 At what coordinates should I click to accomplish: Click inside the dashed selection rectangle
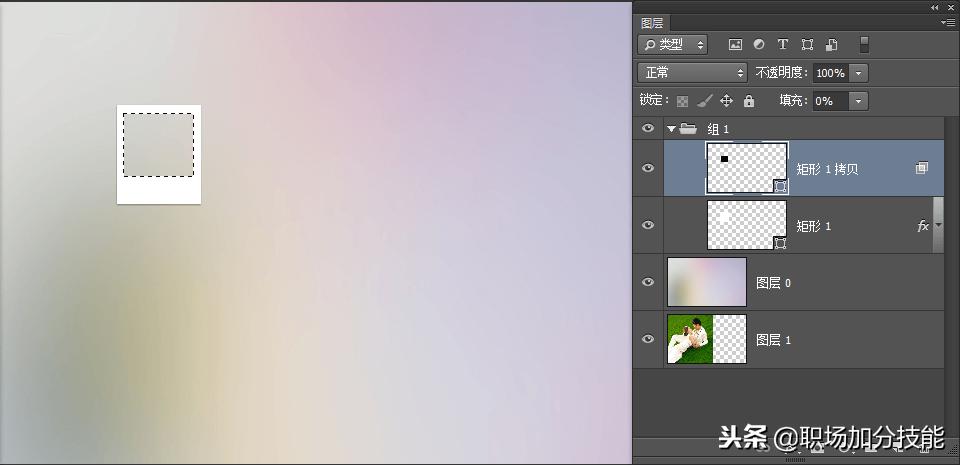pyautogui.click(x=159, y=145)
